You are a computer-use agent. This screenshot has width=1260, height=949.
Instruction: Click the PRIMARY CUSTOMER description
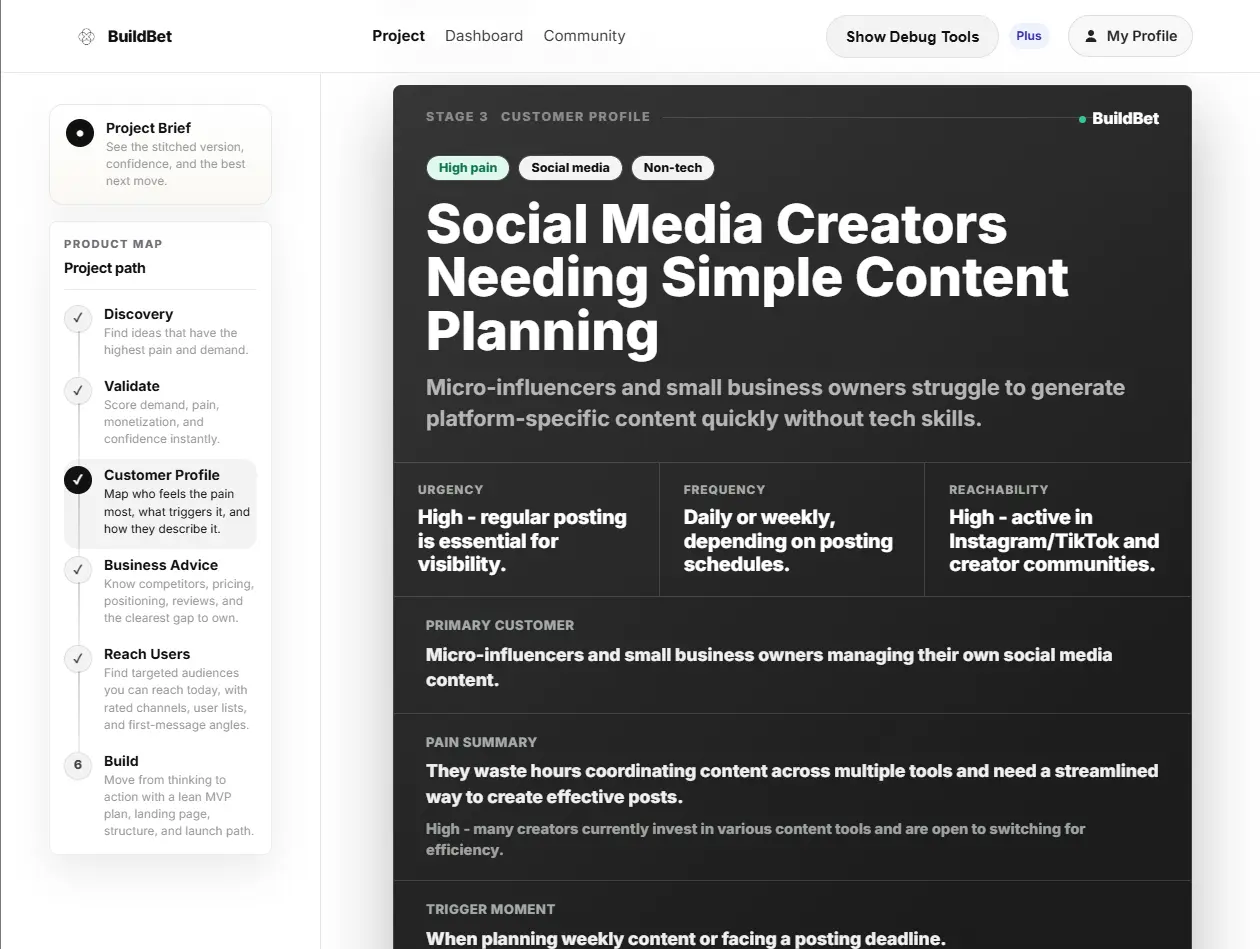pyautogui.click(x=769, y=667)
